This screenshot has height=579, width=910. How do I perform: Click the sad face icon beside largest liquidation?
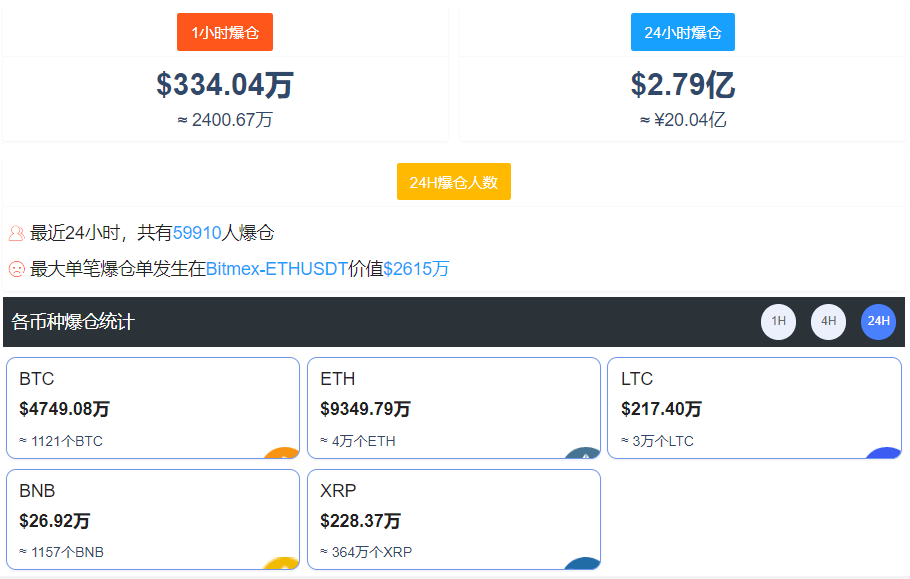tap(16, 269)
